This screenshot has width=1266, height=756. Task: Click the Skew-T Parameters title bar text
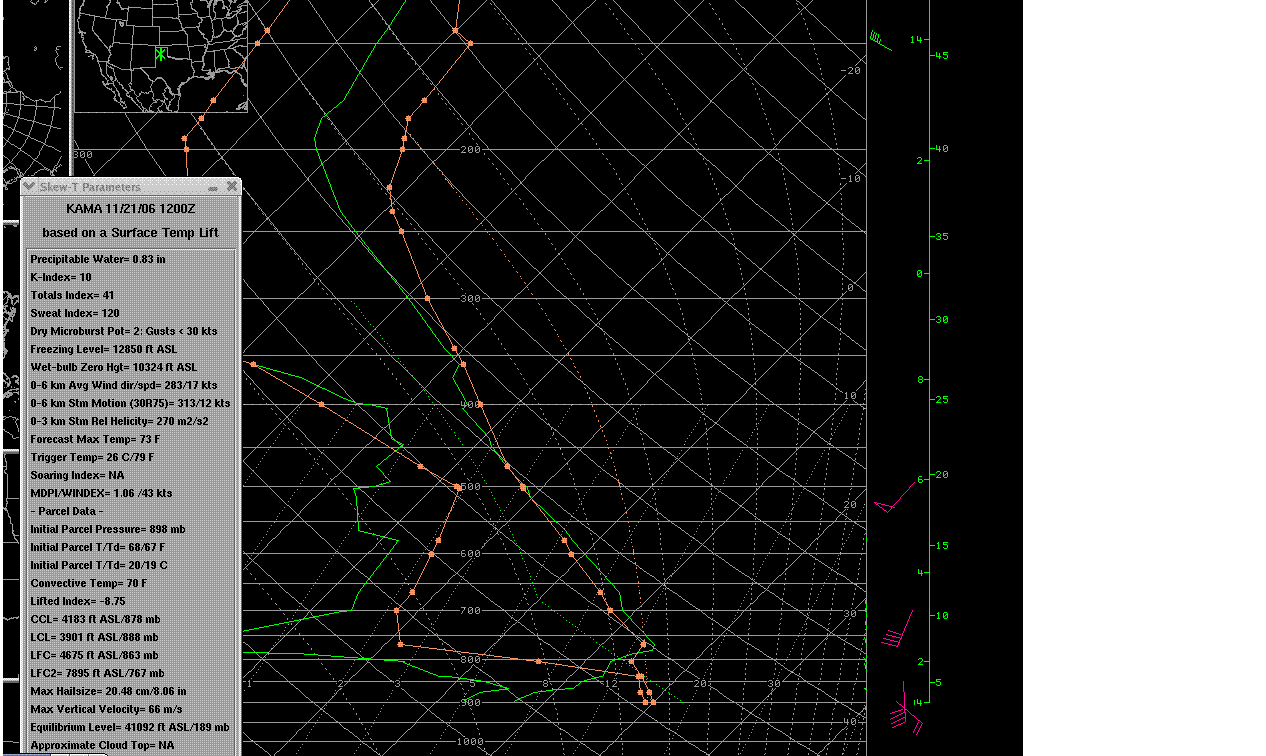90,187
